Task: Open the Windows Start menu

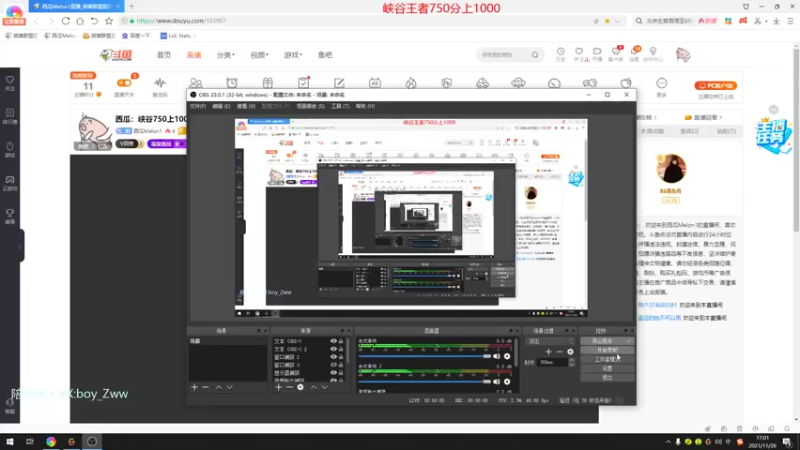Action: click(x=10, y=441)
